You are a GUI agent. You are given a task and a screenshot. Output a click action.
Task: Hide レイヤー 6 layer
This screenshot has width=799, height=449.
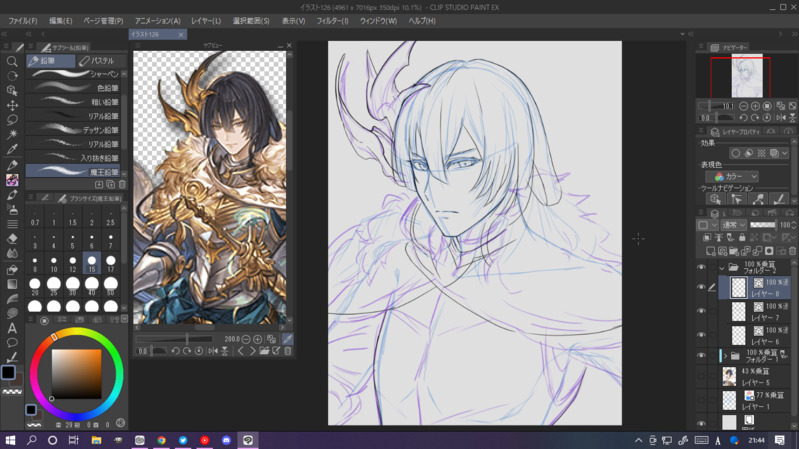click(701, 335)
